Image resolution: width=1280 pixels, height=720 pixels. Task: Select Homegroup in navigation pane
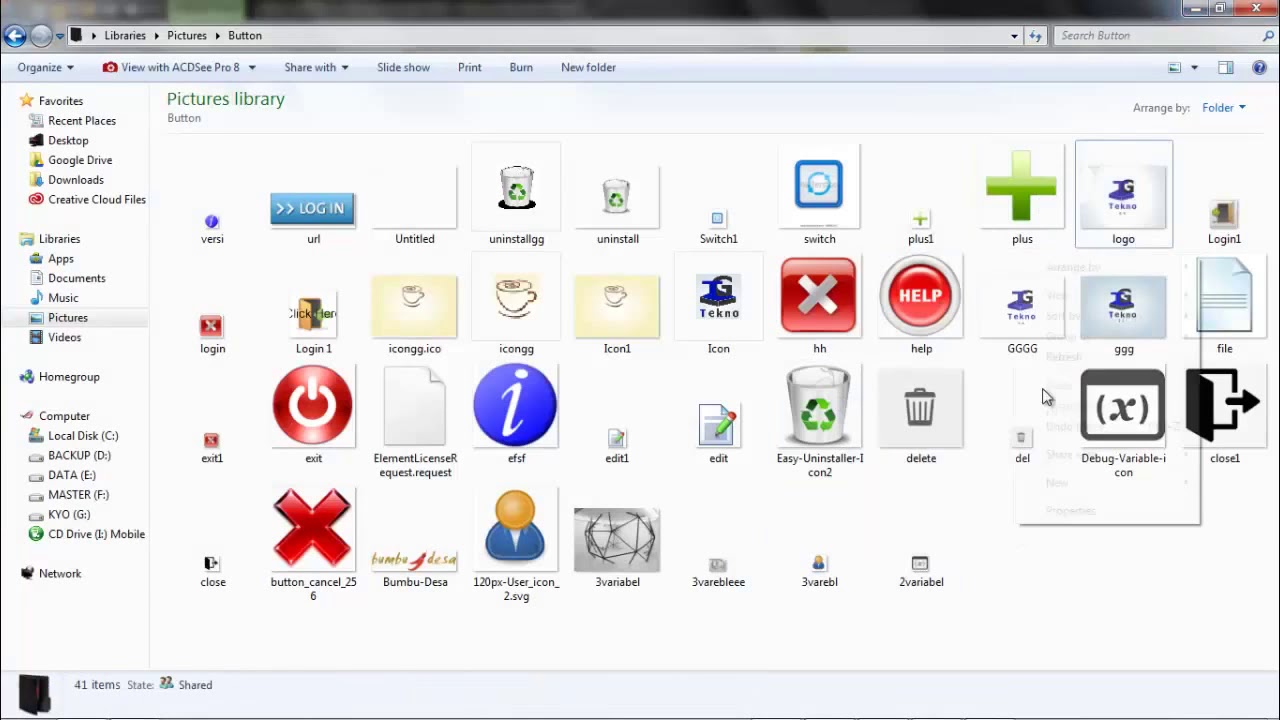click(69, 377)
